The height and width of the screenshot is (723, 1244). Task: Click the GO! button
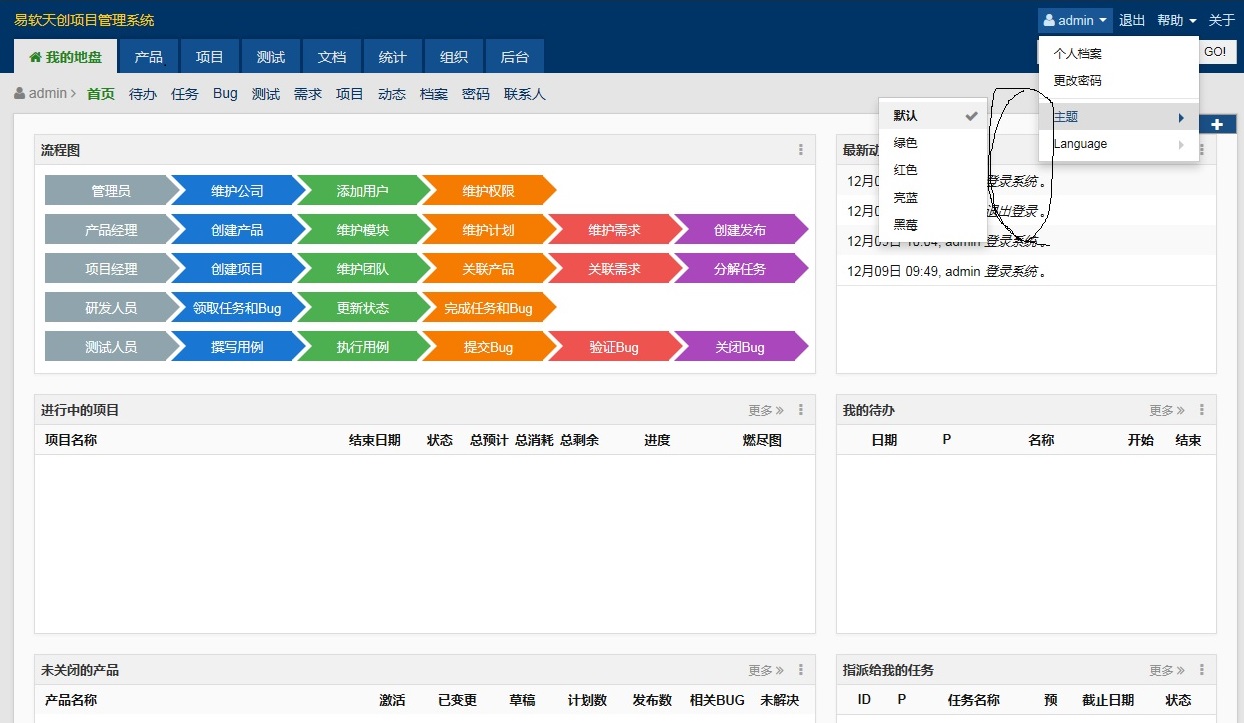(1215, 52)
